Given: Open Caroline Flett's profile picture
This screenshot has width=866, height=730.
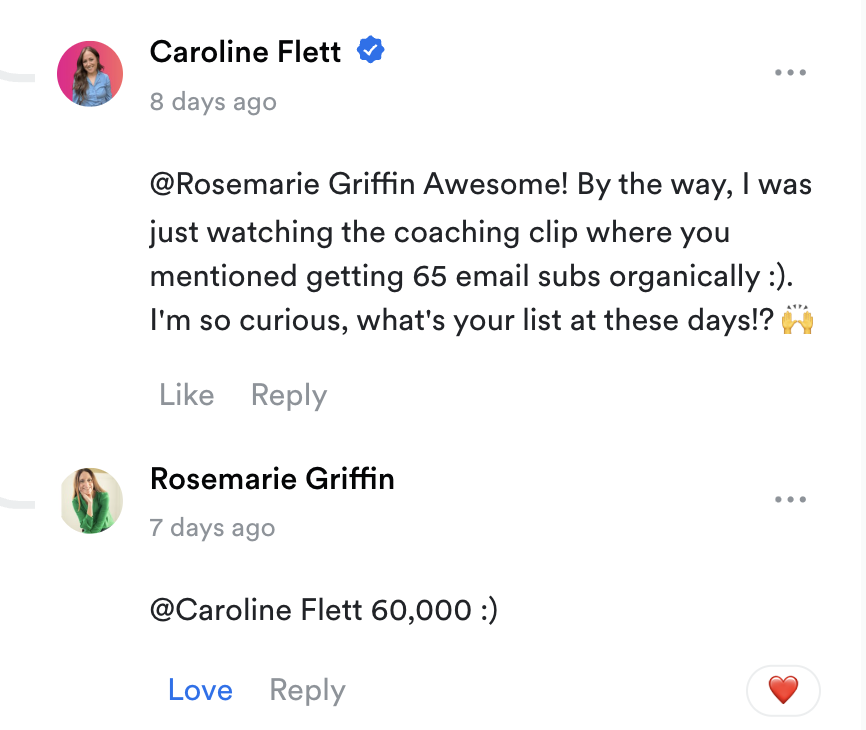Looking at the screenshot, I should [x=90, y=74].
